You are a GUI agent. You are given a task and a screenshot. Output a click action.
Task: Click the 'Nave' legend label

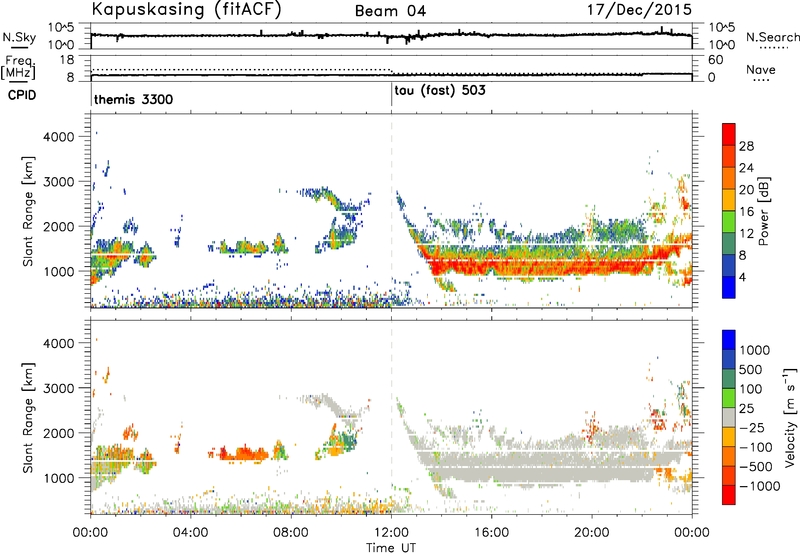pos(761,69)
